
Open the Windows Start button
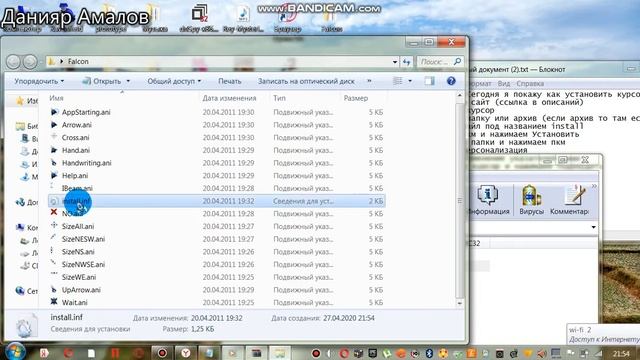tap(15, 351)
